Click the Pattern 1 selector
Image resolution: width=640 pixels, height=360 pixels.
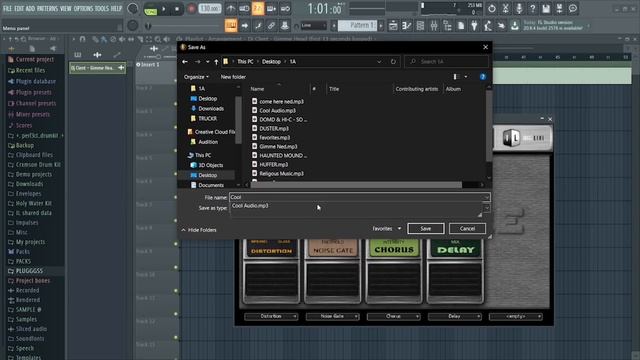click(358, 25)
